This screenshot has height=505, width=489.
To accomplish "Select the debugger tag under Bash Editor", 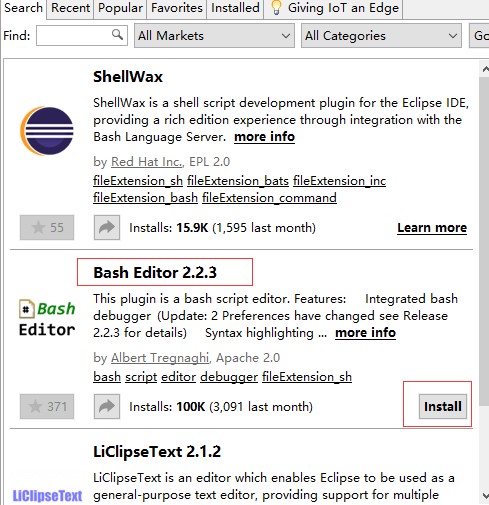I will click(x=229, y=377).
